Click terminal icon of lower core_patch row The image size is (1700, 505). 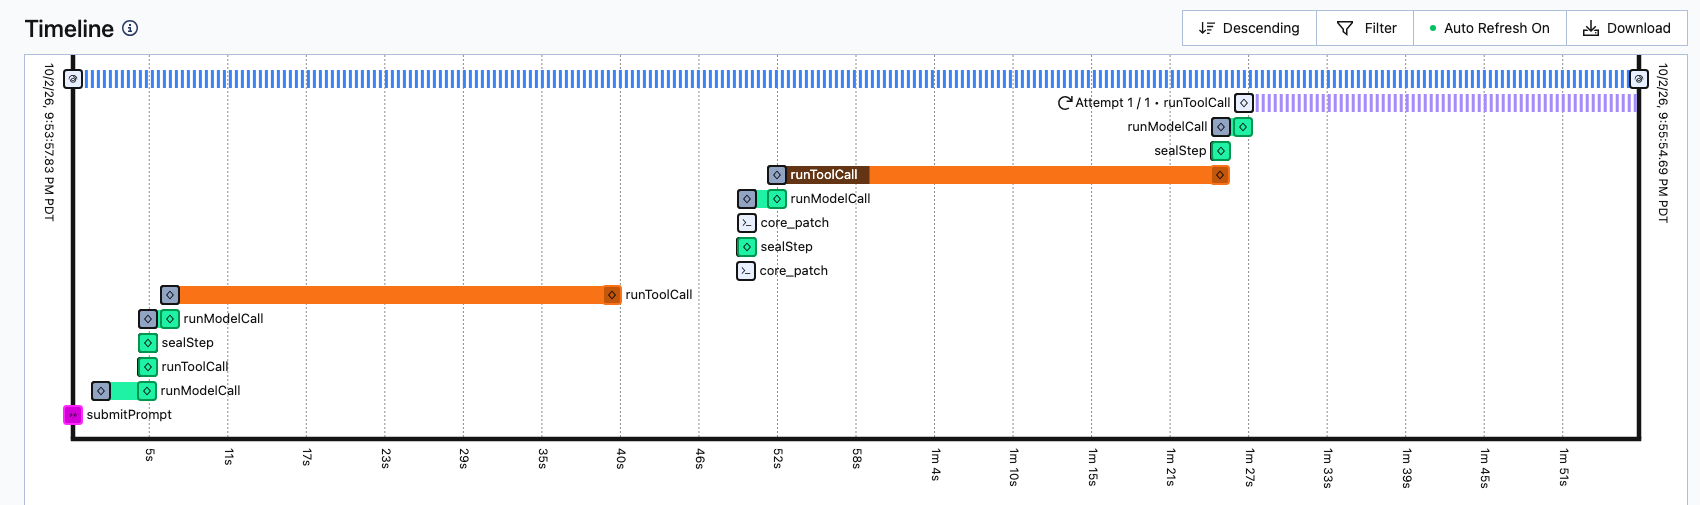pos(746,271)
